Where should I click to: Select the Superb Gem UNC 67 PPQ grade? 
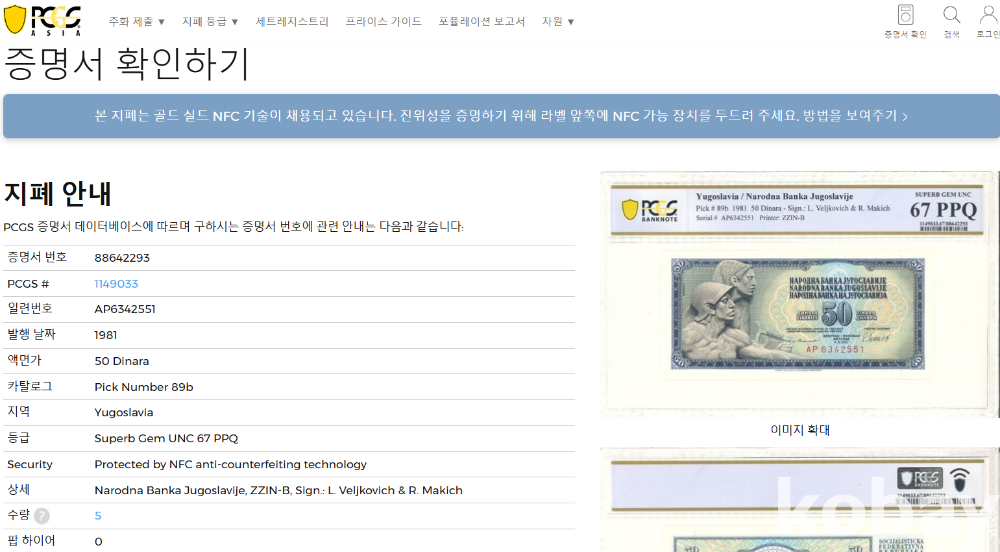[166, 439]
